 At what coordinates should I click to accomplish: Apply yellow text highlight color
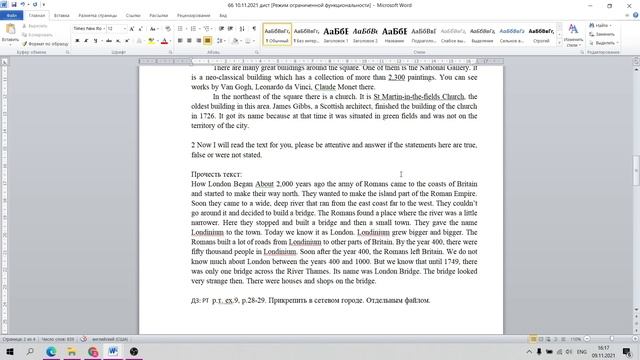[151, 41]
